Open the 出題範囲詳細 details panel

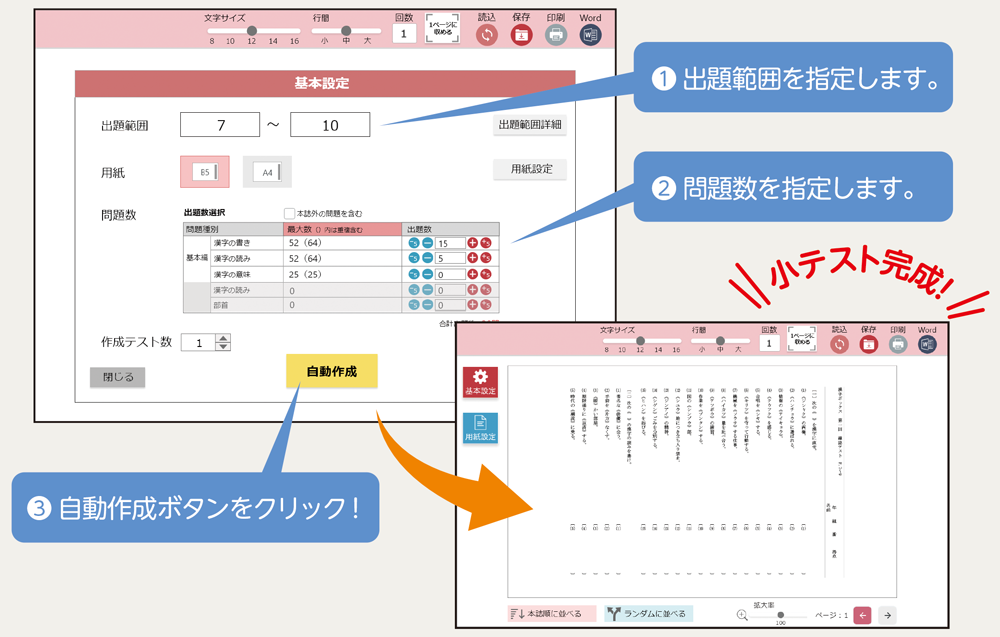pyautogui.click(x=530, y=125)
